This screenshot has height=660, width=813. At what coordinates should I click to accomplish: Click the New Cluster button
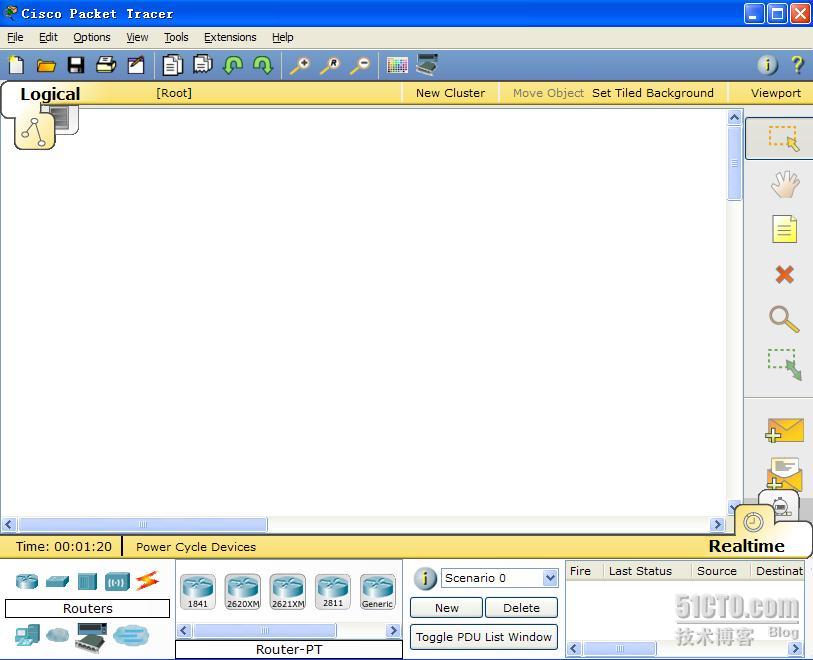450,93
